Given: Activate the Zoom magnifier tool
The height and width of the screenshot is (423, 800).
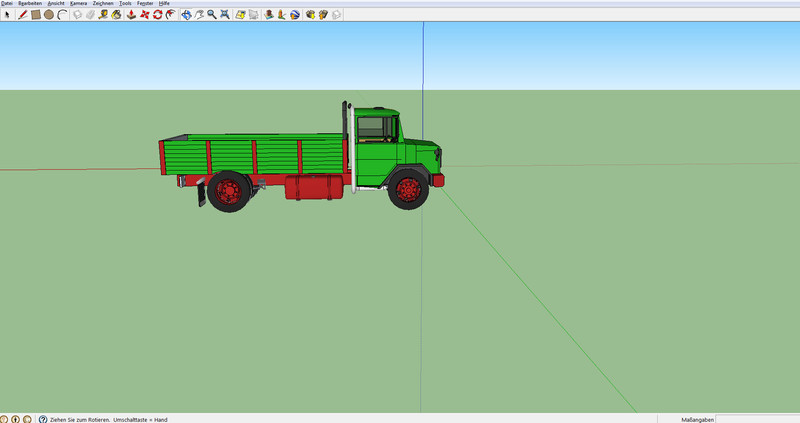Looking at the screenshot, I should pyautogui.click(x=212, y=15).
